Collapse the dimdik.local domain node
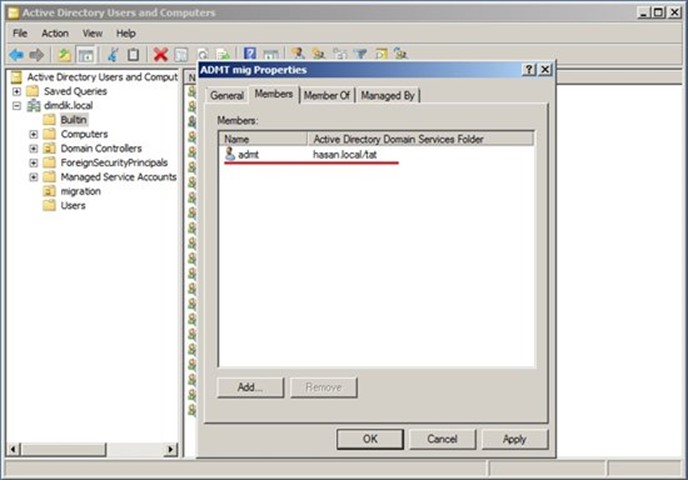Viewport: 688px width, 480px height. pyautogui.click(x=16, y=106)
